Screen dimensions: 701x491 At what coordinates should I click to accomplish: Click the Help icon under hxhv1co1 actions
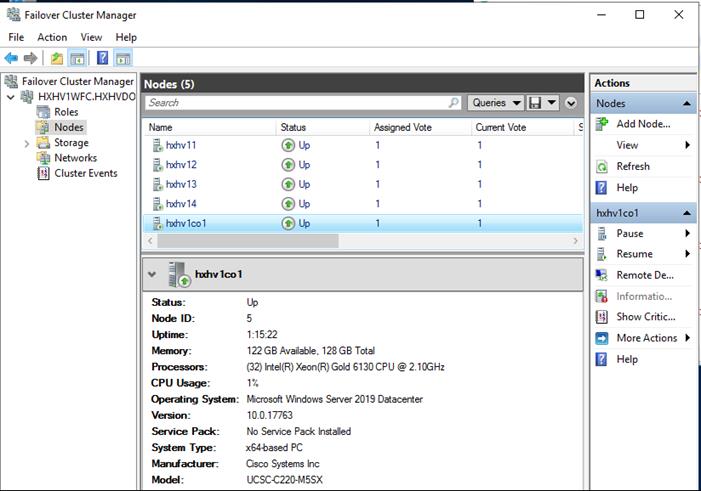(x=602, y=359)
